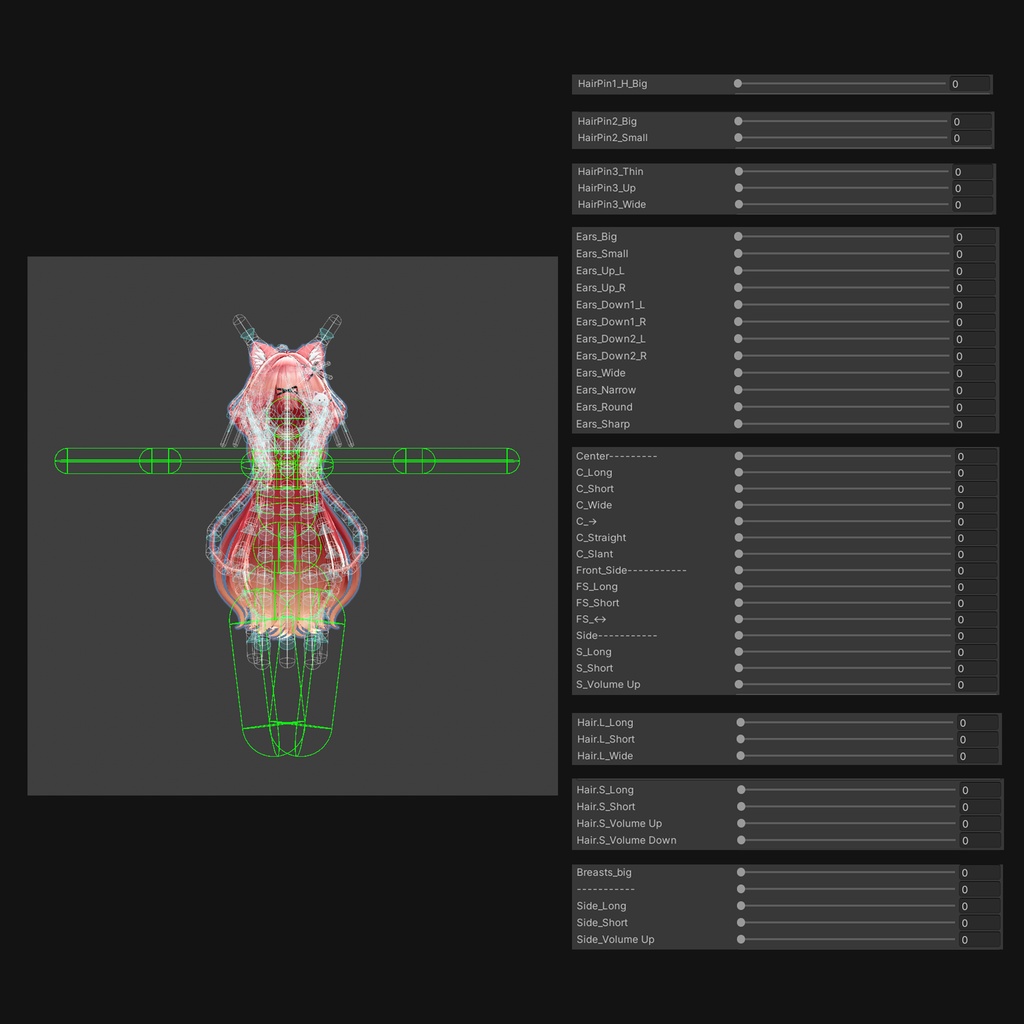Click the Hair.L_Long slider handle
This screenshot has height=1024, width=1024.
[741, 723]
